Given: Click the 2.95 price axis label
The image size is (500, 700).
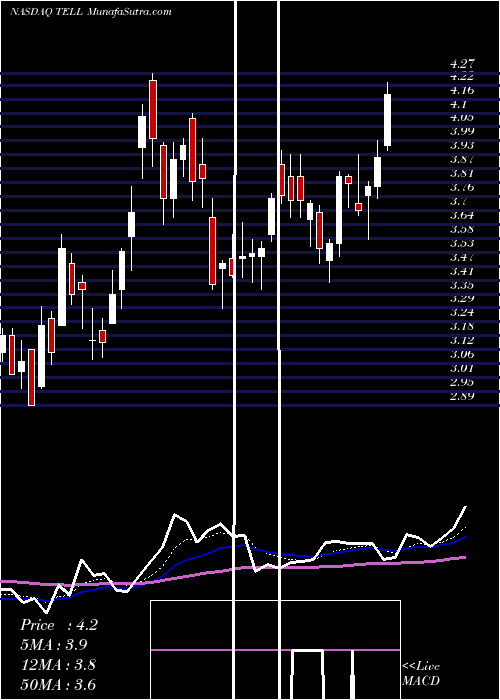Looking at the screenshot, I should point(462,382).
